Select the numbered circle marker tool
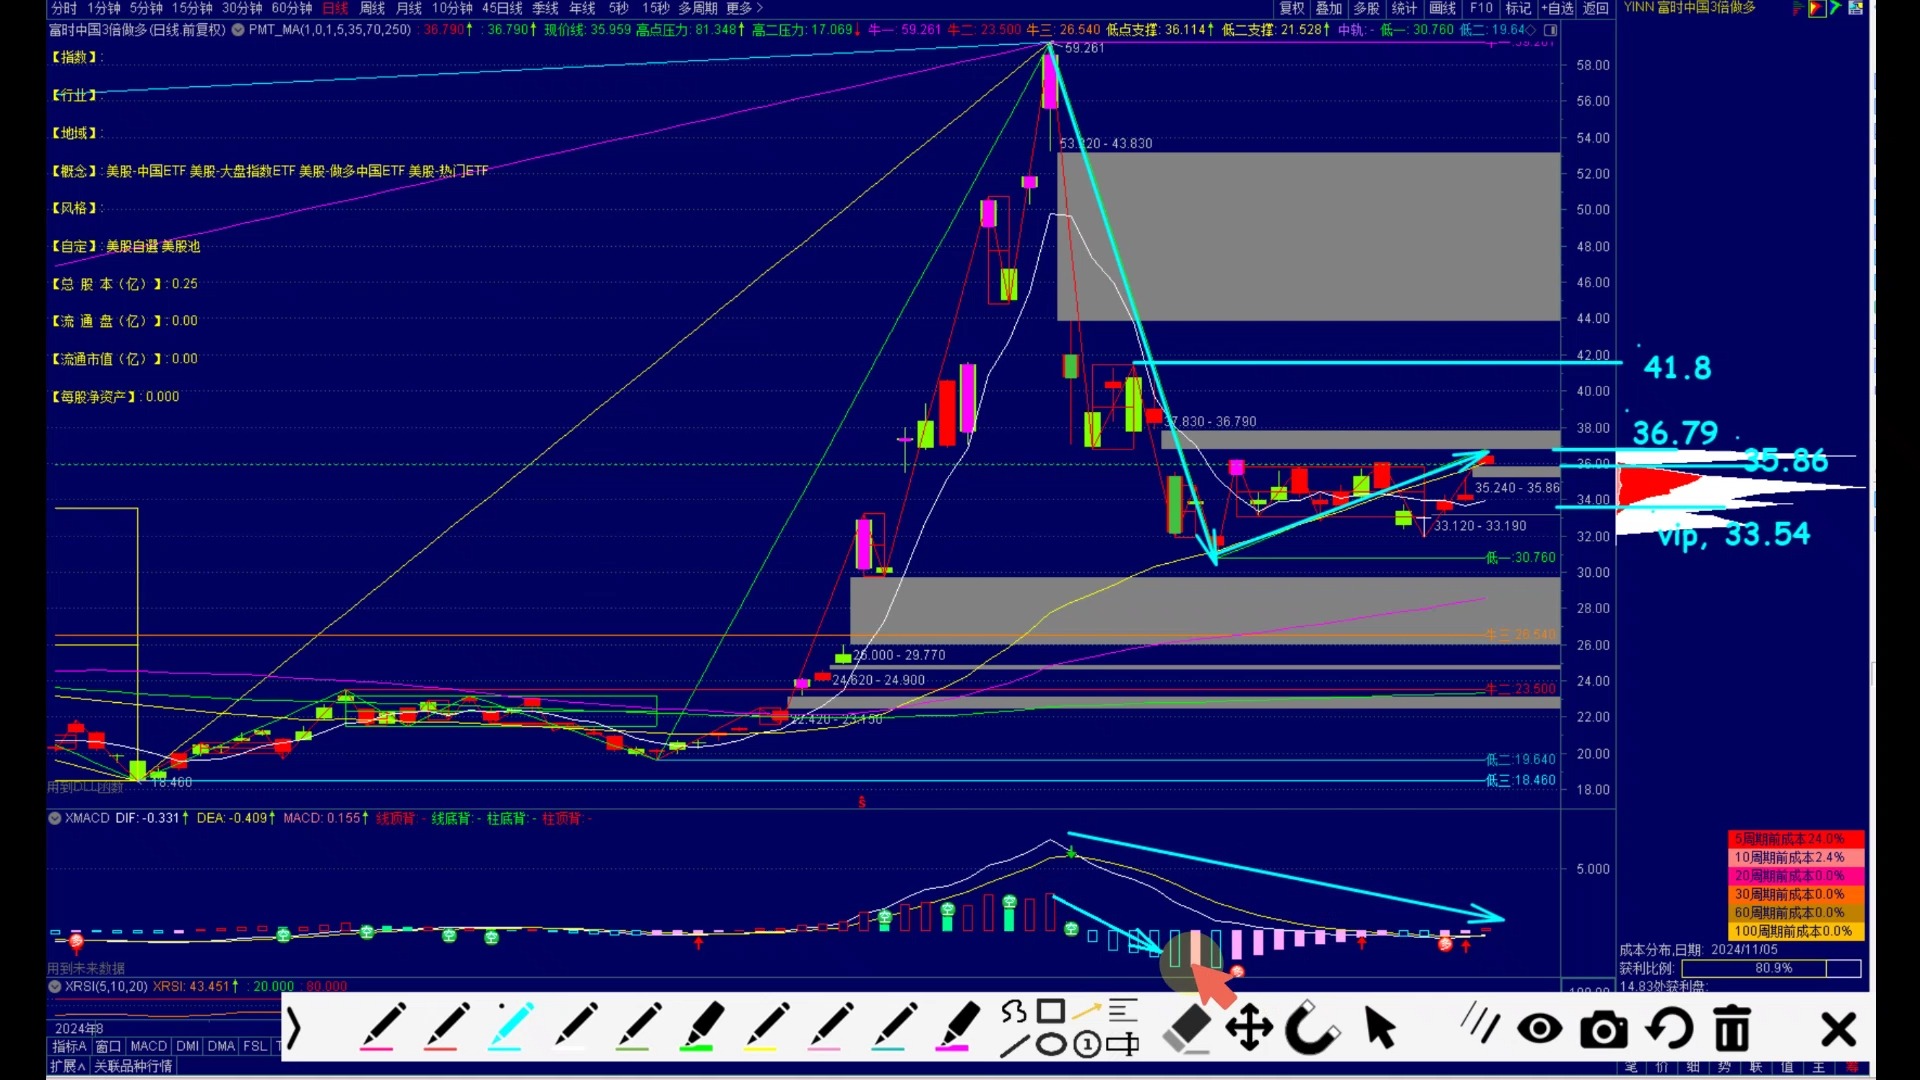The image size is (1920, 1080). coord(1087,1046)
